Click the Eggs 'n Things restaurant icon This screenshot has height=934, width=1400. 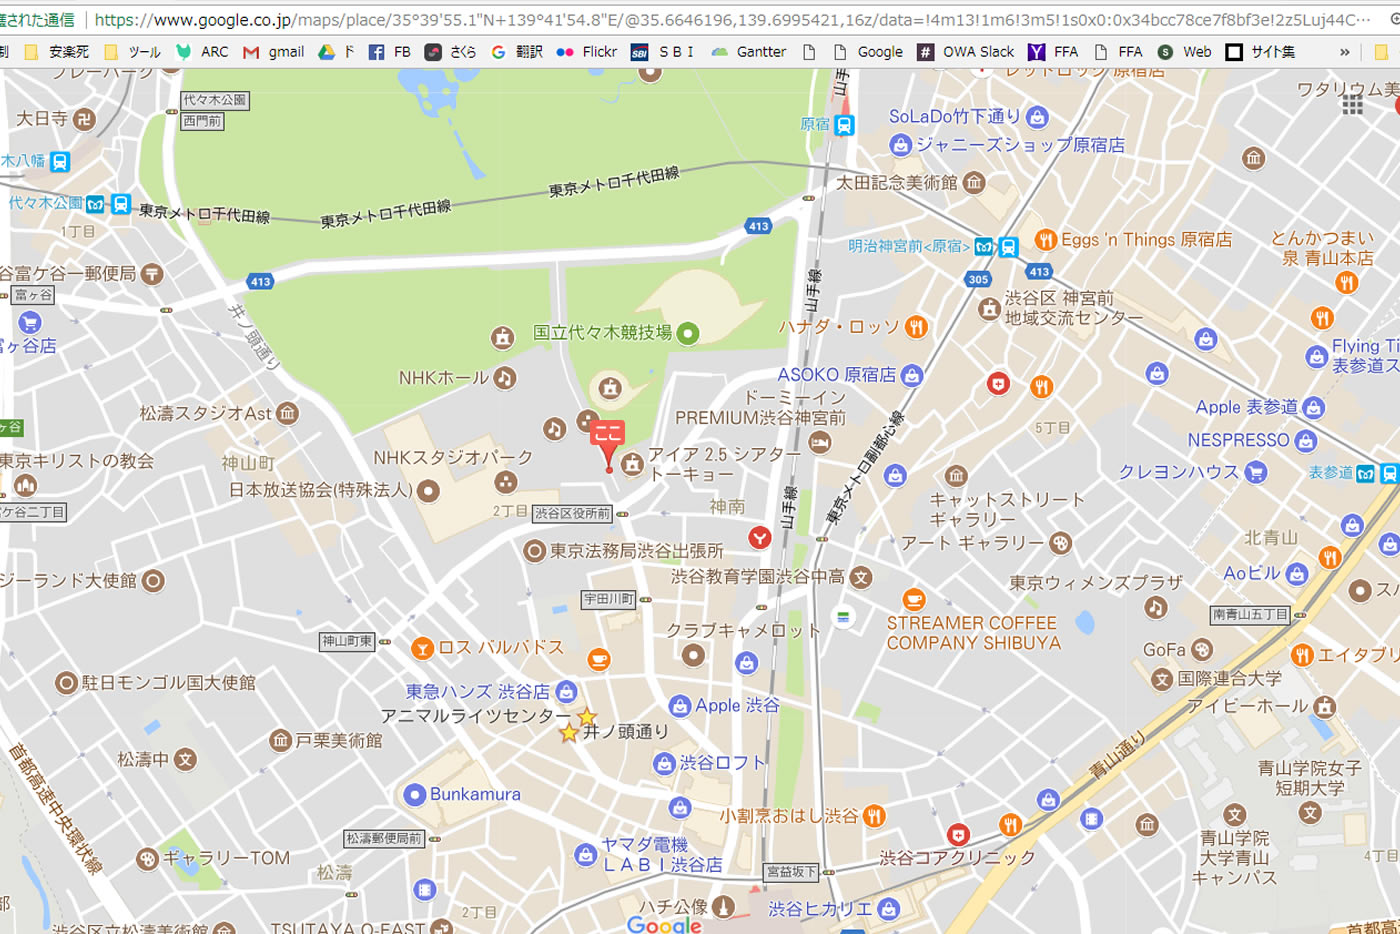point(1046,239)
